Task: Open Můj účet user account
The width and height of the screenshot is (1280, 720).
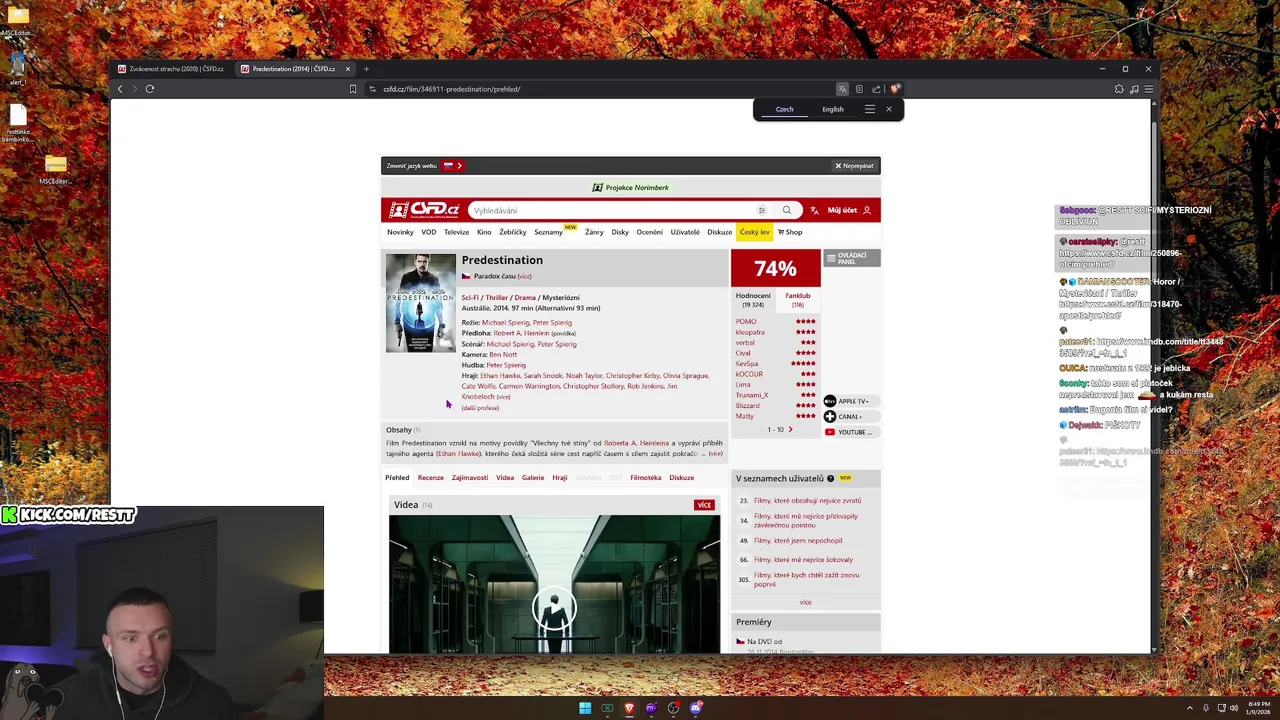Action: (x=849, y=210)
